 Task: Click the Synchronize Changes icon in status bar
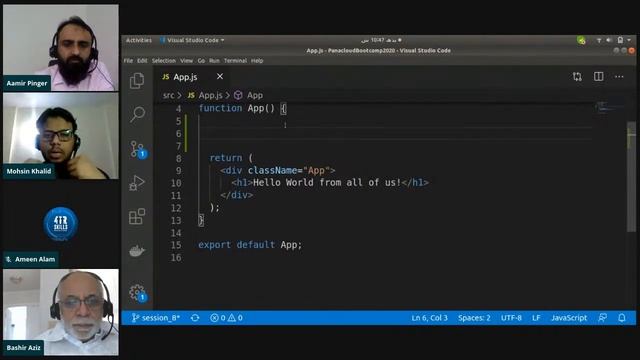click(195, 318)
